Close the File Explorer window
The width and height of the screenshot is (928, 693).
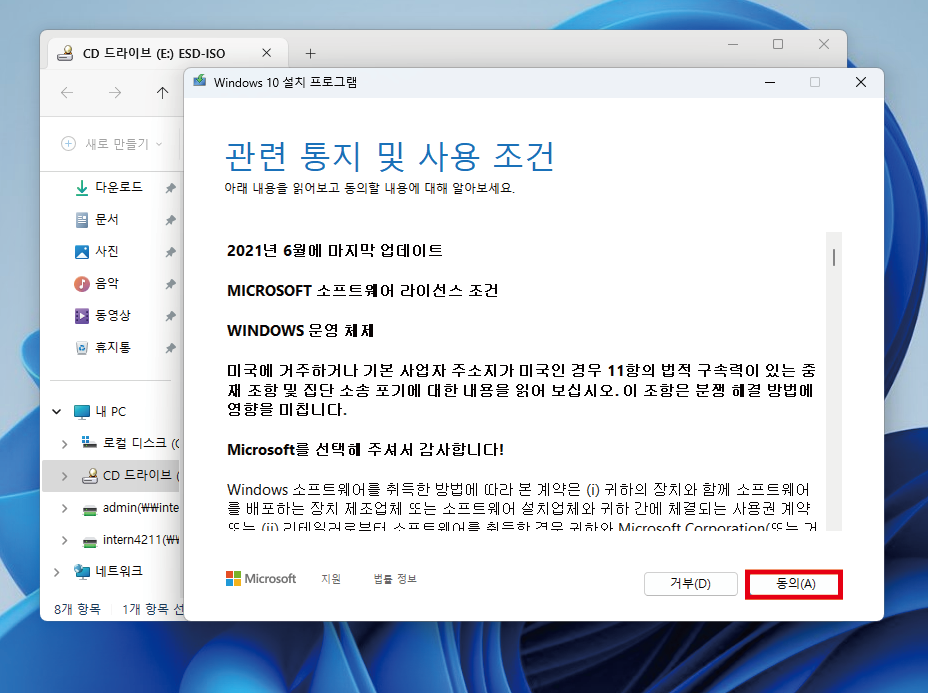pos(823,44)
